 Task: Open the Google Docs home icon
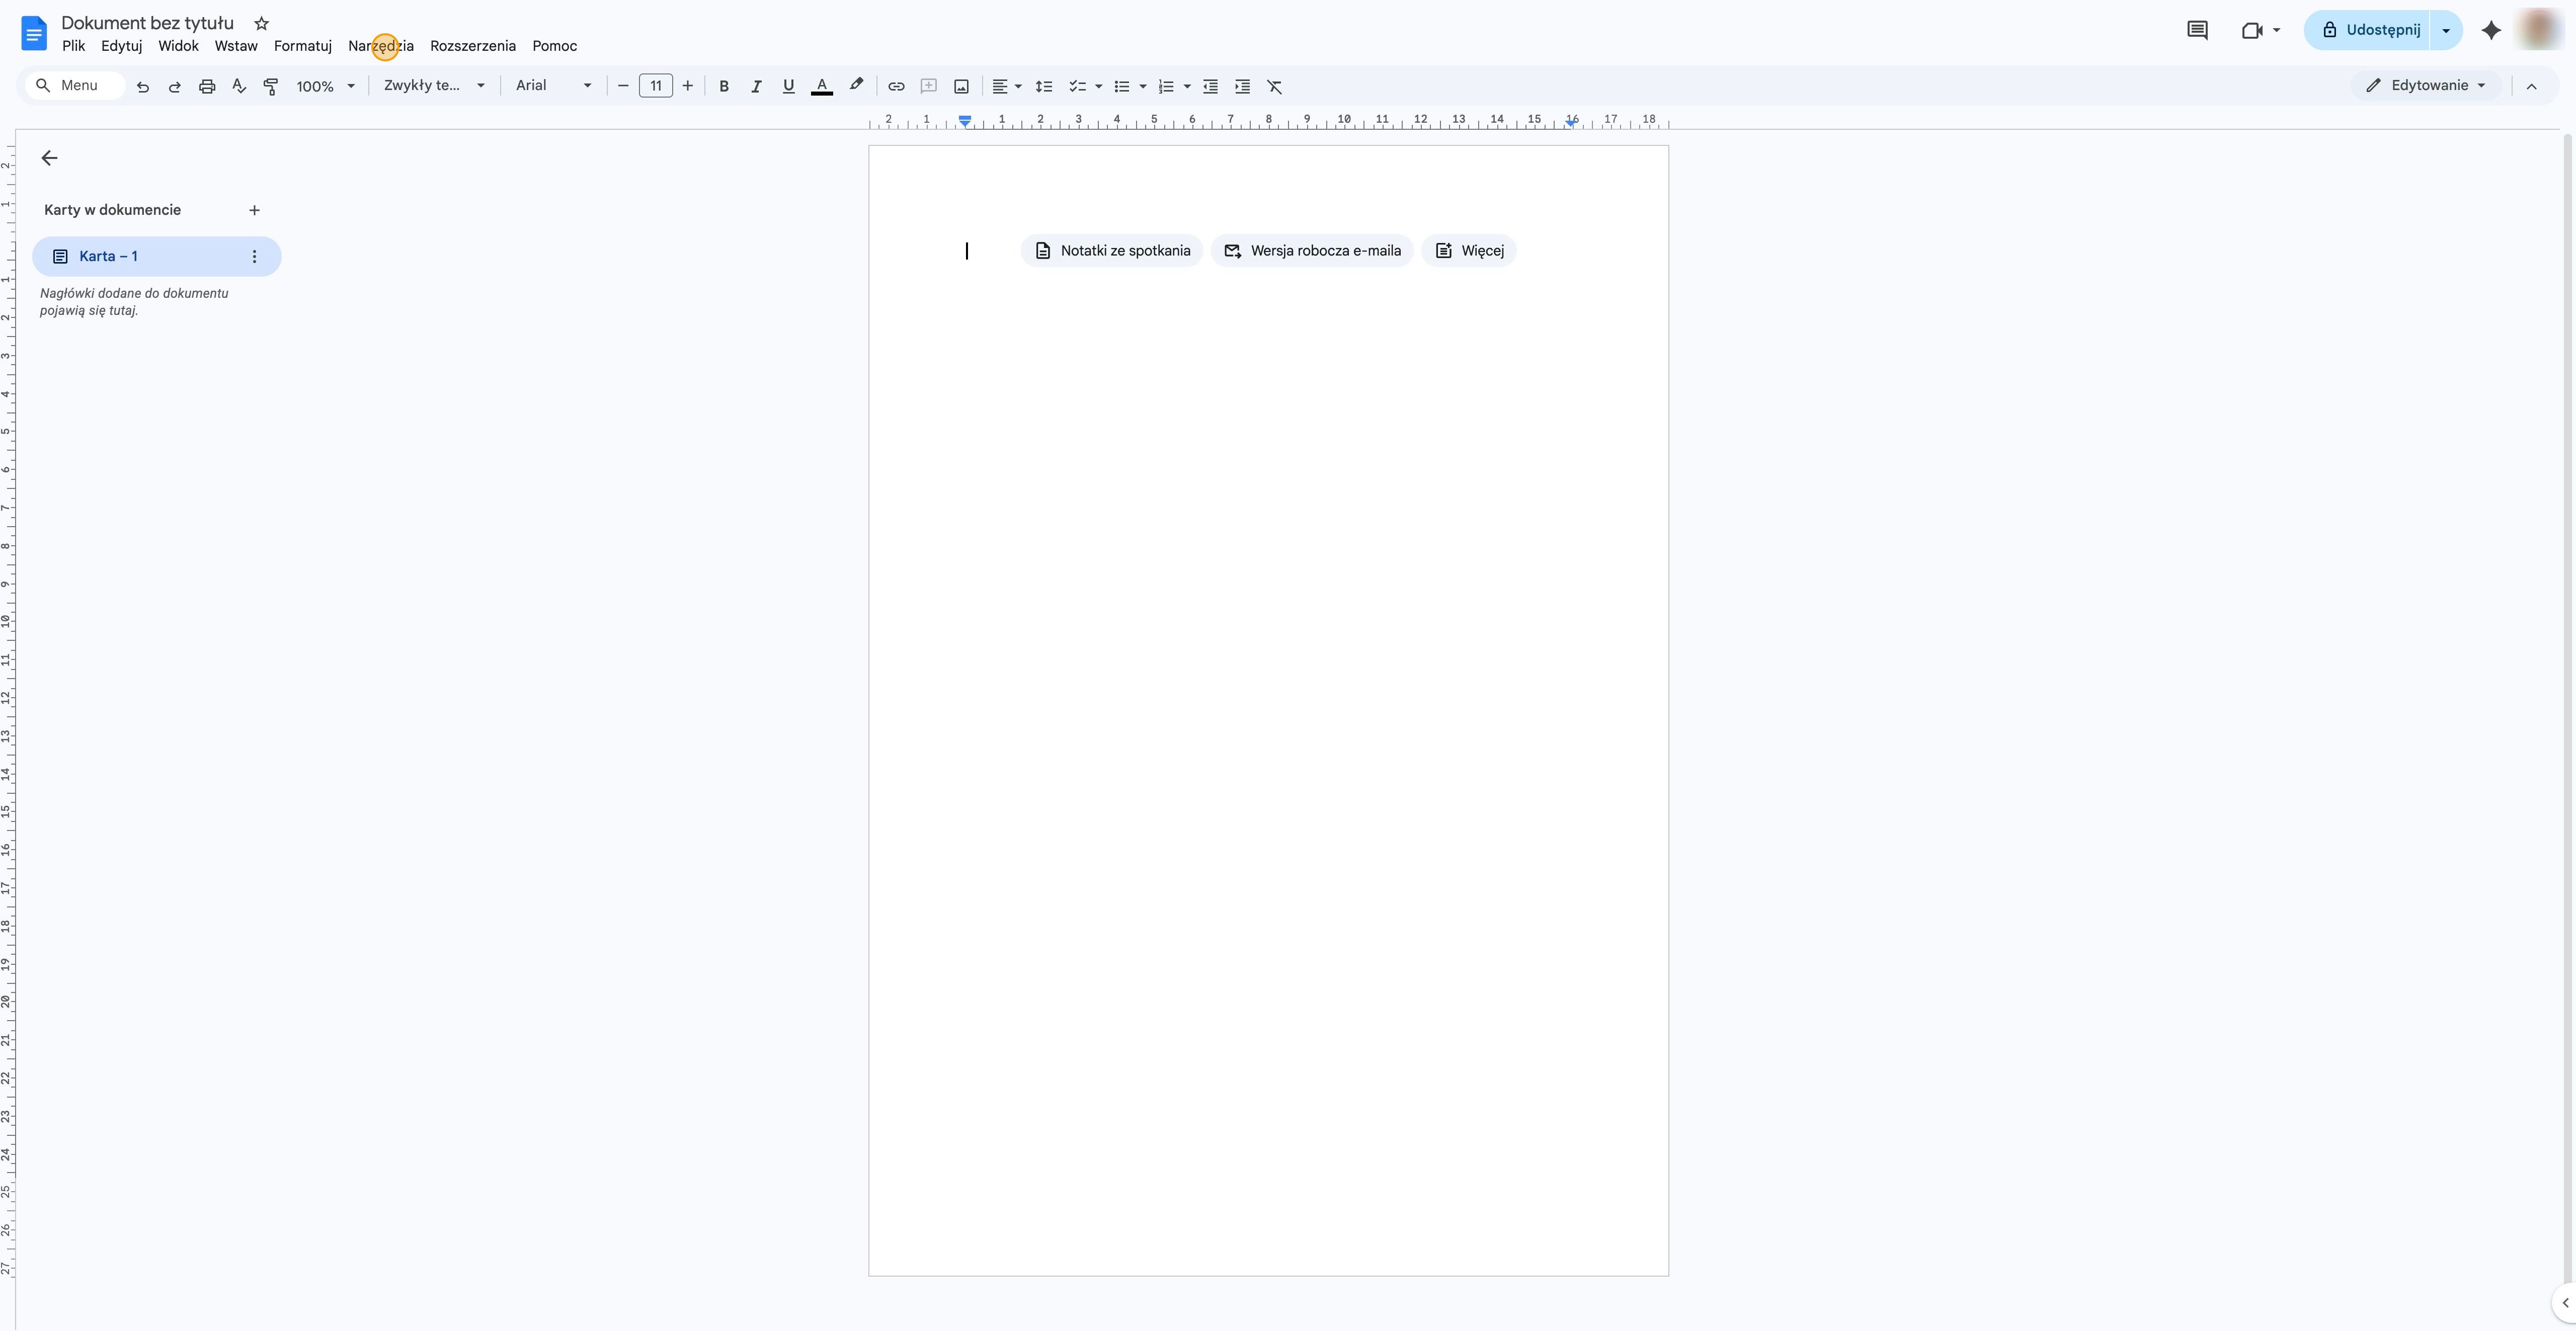click(x=34, y=33)
